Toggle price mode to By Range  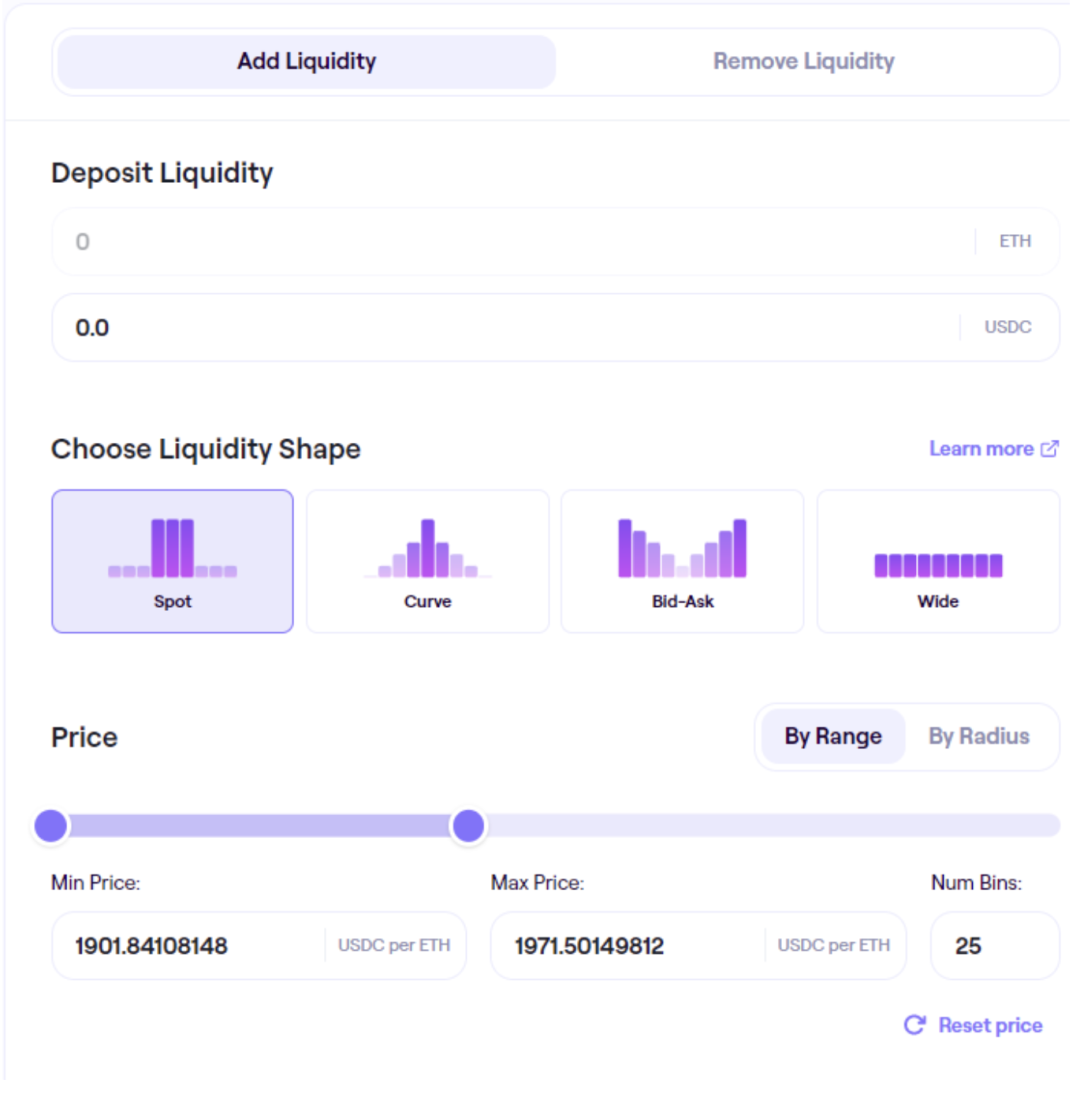point(832,737)
